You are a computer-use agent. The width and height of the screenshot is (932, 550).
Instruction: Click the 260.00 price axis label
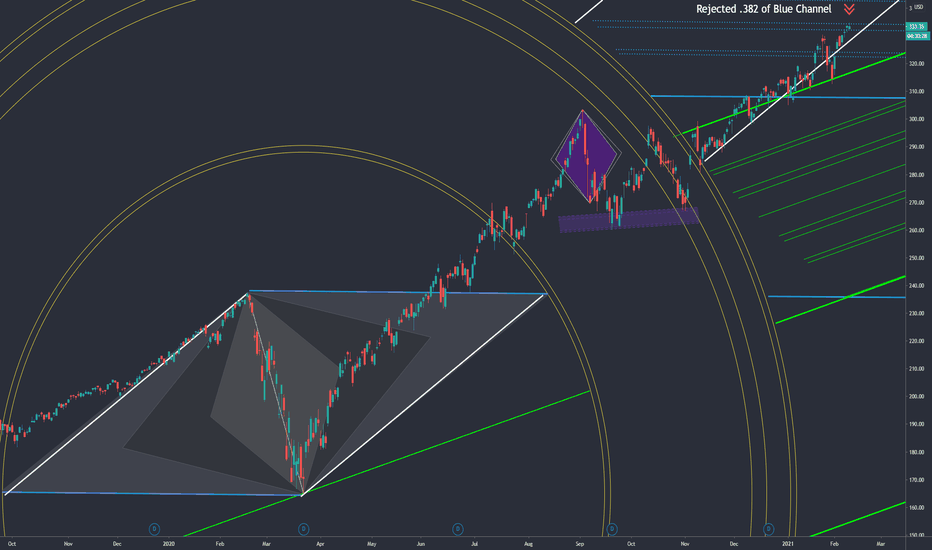[916, 230]
